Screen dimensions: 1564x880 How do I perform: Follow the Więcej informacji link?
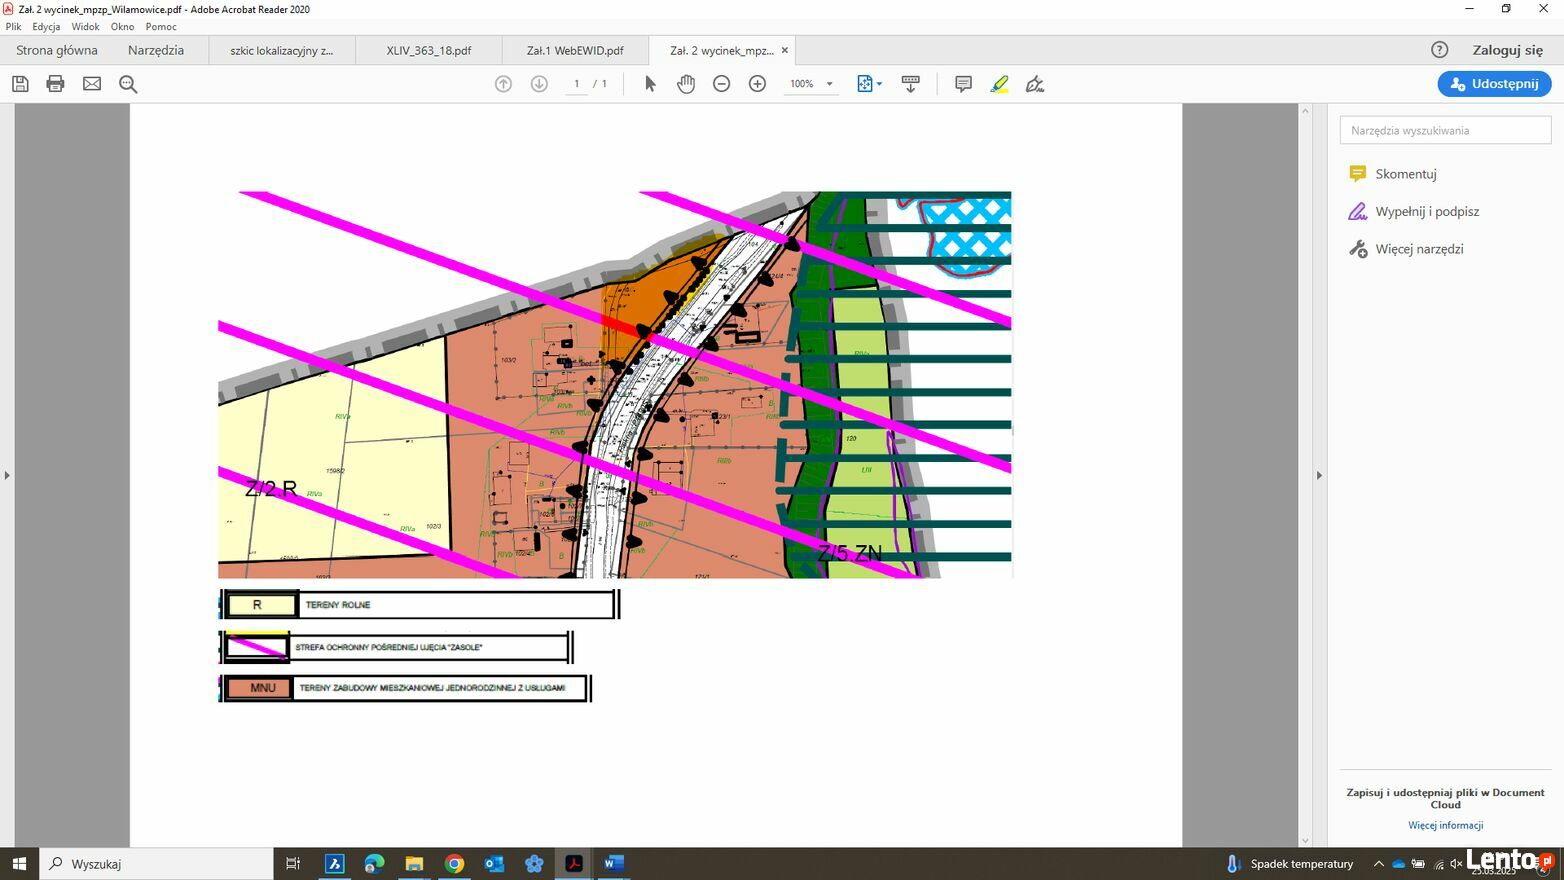1445,825
